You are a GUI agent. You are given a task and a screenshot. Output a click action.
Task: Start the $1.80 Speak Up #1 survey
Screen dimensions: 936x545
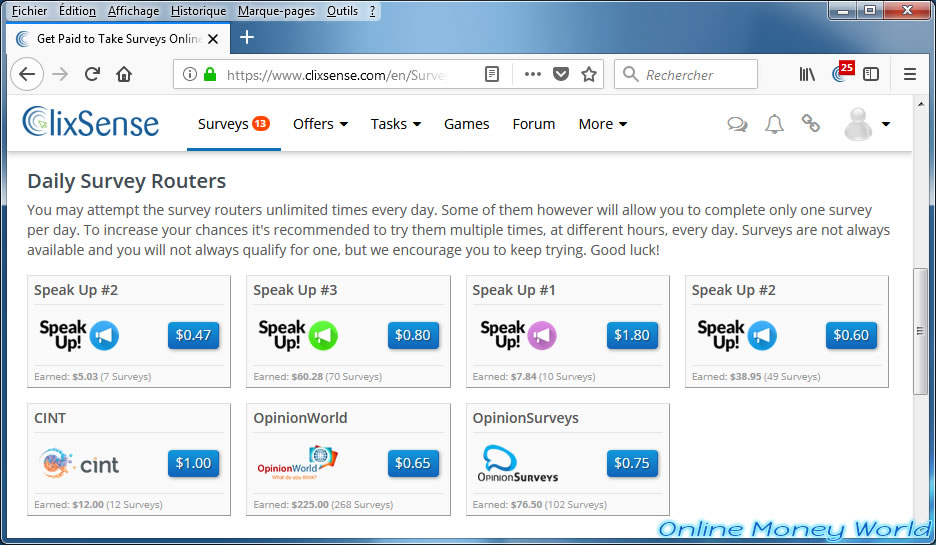pos(632,335)
